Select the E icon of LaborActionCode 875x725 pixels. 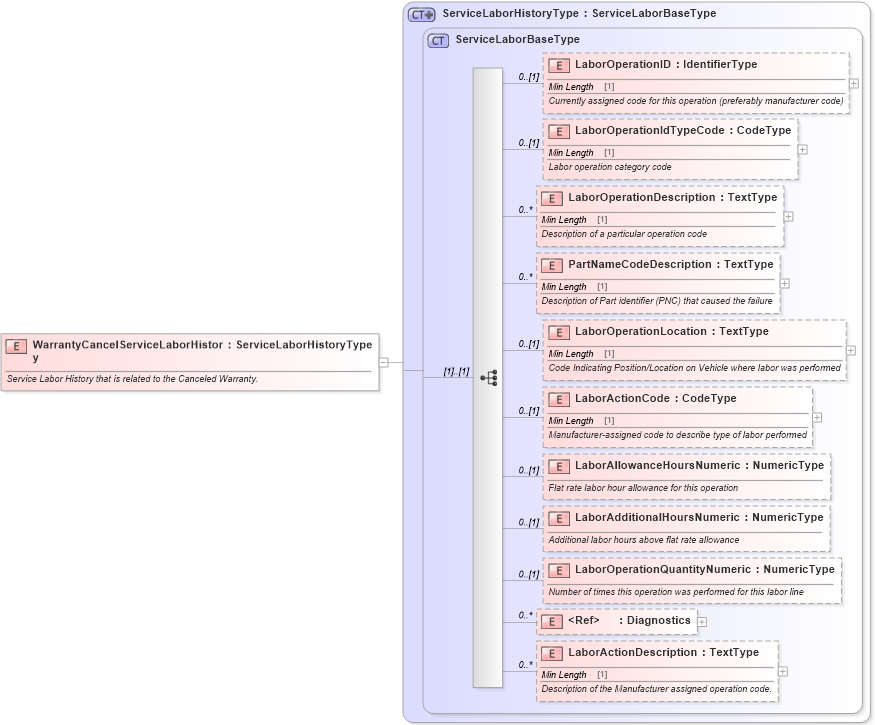pos(559,398)
